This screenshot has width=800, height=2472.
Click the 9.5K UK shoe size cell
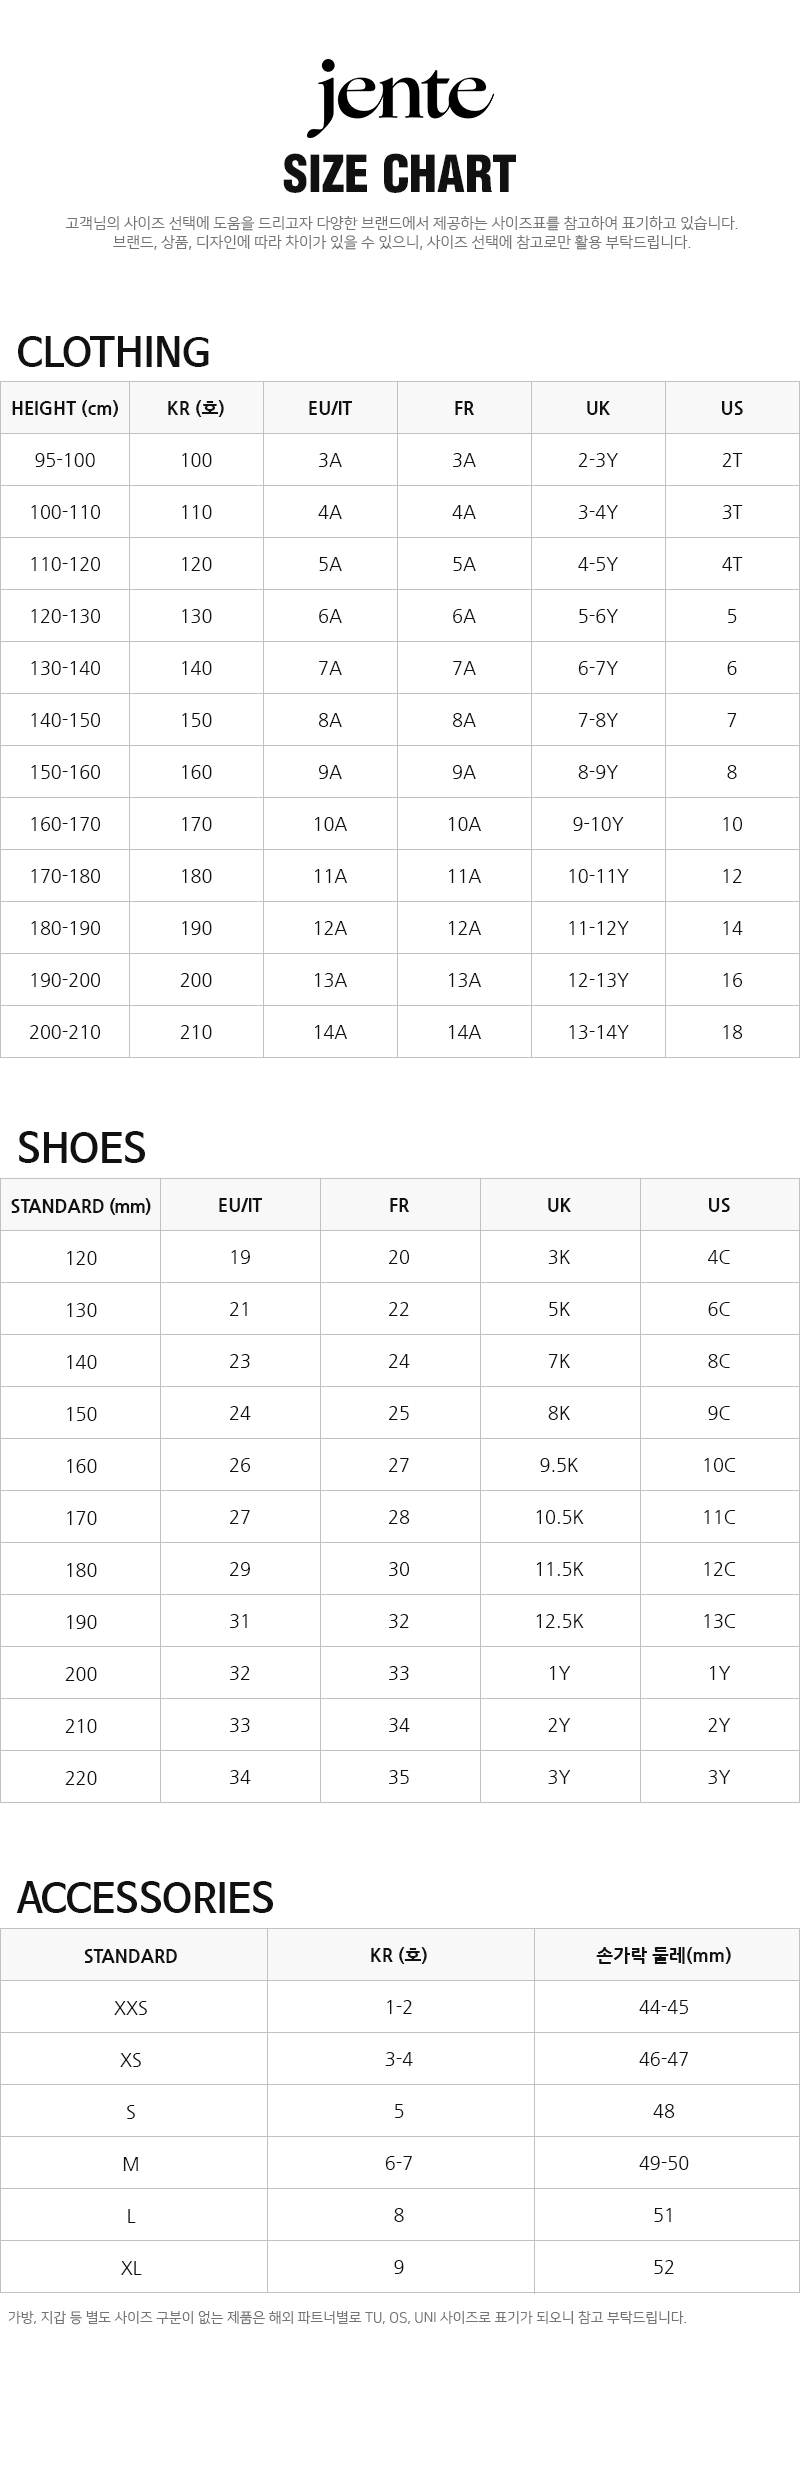tap(559, 1466)
